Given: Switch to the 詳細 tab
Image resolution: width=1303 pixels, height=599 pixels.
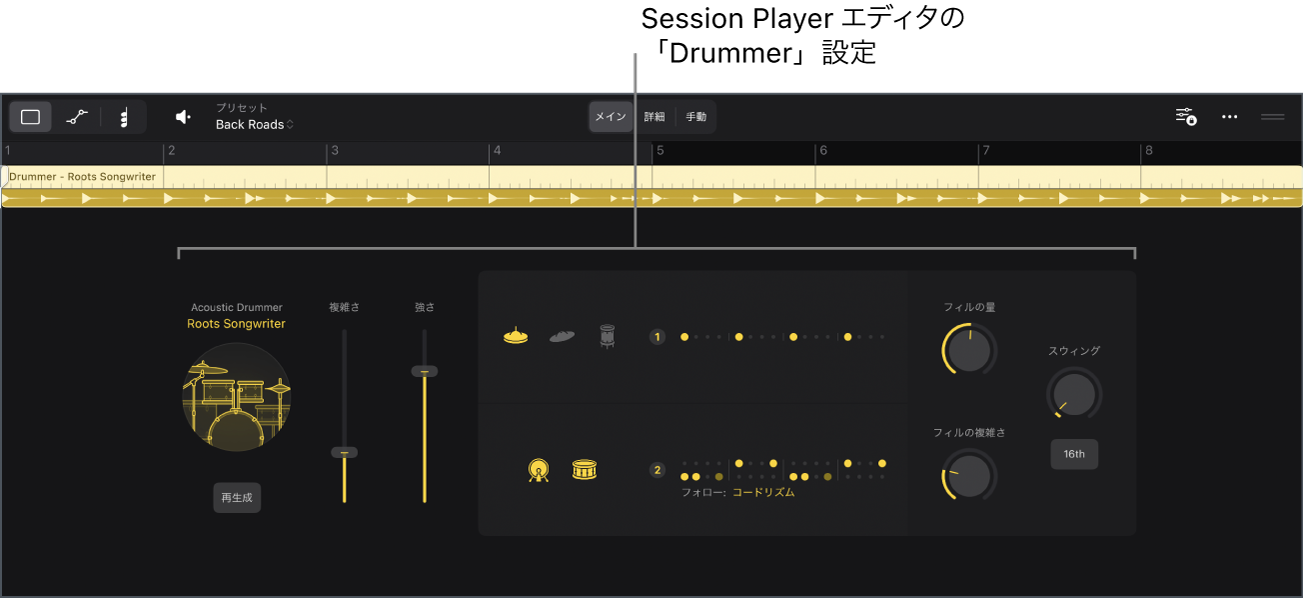Looking at the screenshot, I should pyautogui.click(x=654, y=117).
